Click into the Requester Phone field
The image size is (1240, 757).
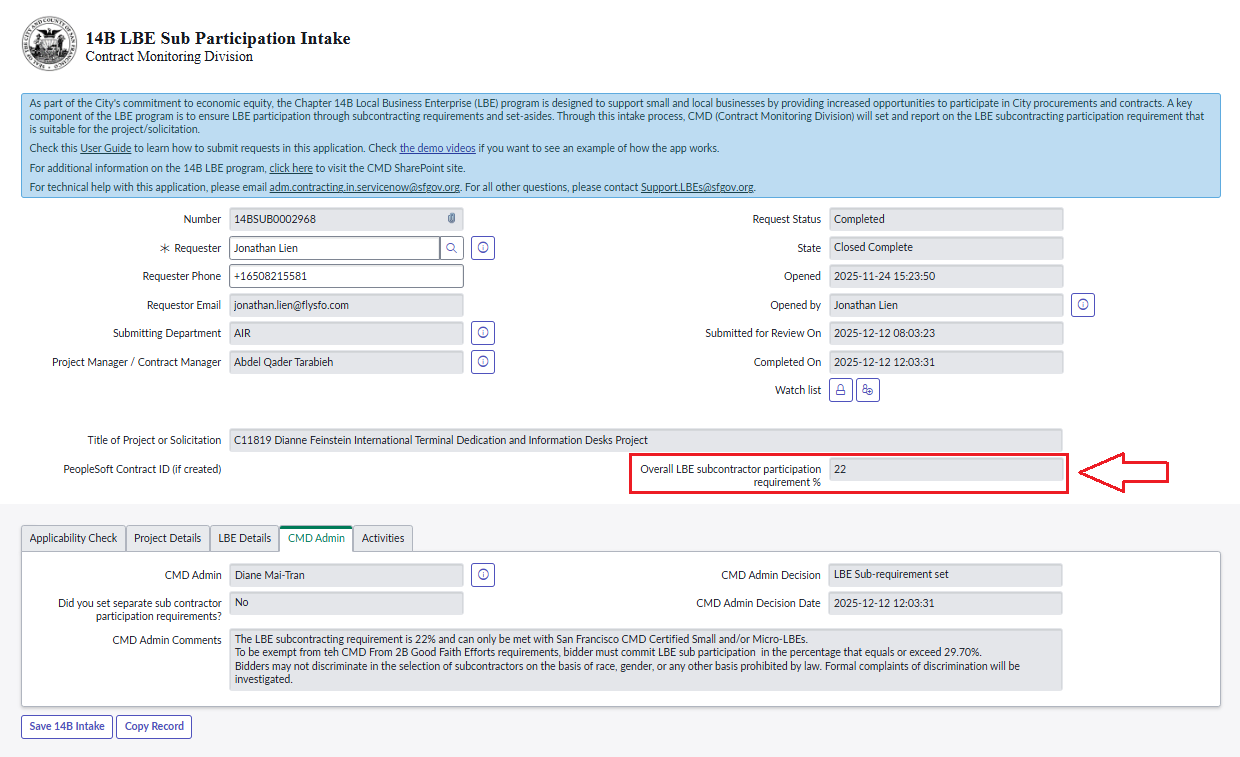(x=346, y=276)
